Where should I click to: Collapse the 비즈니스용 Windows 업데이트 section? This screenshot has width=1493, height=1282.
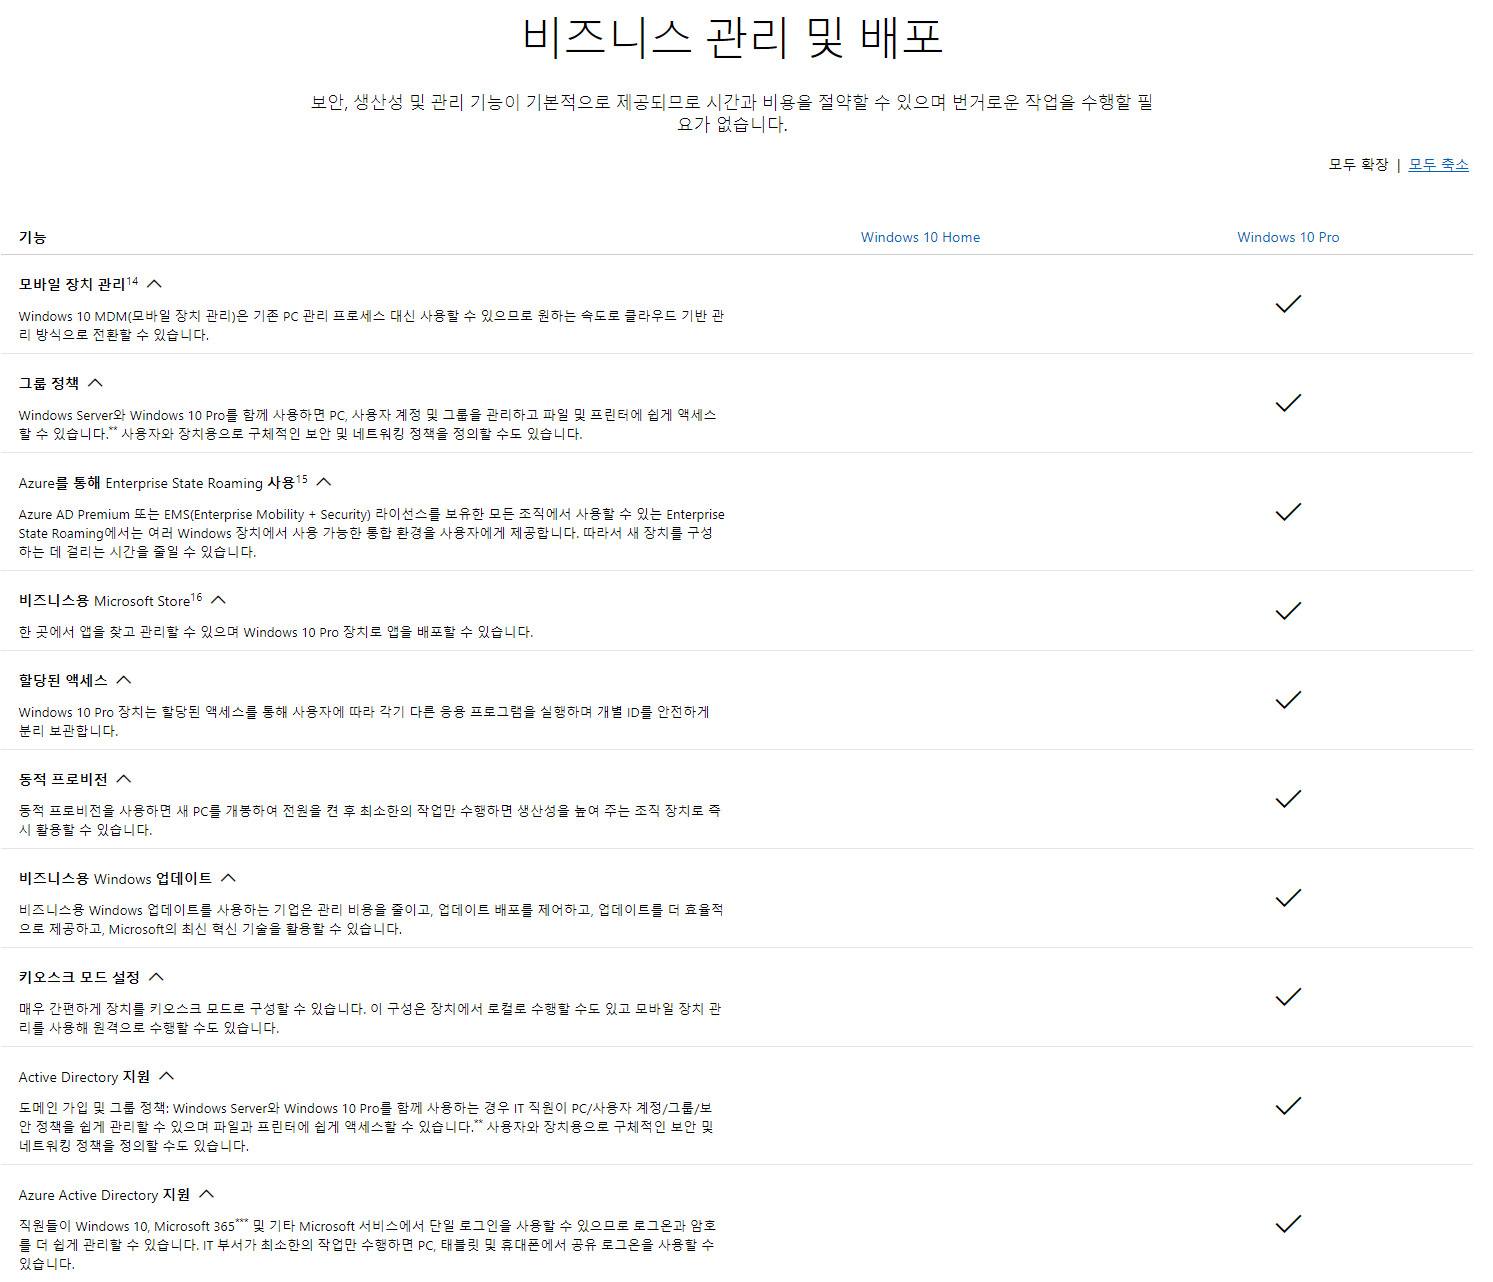[230, 877]
